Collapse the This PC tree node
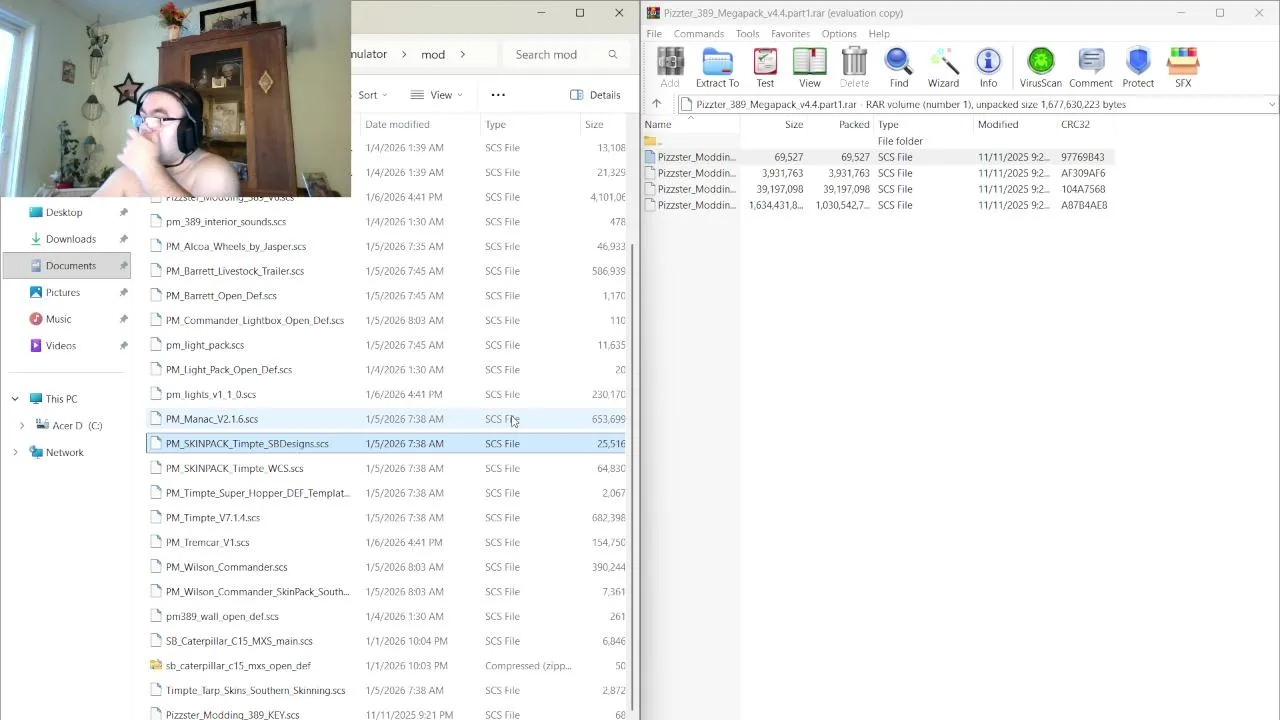Screen dimensions: 1280x720 [15, 399]
